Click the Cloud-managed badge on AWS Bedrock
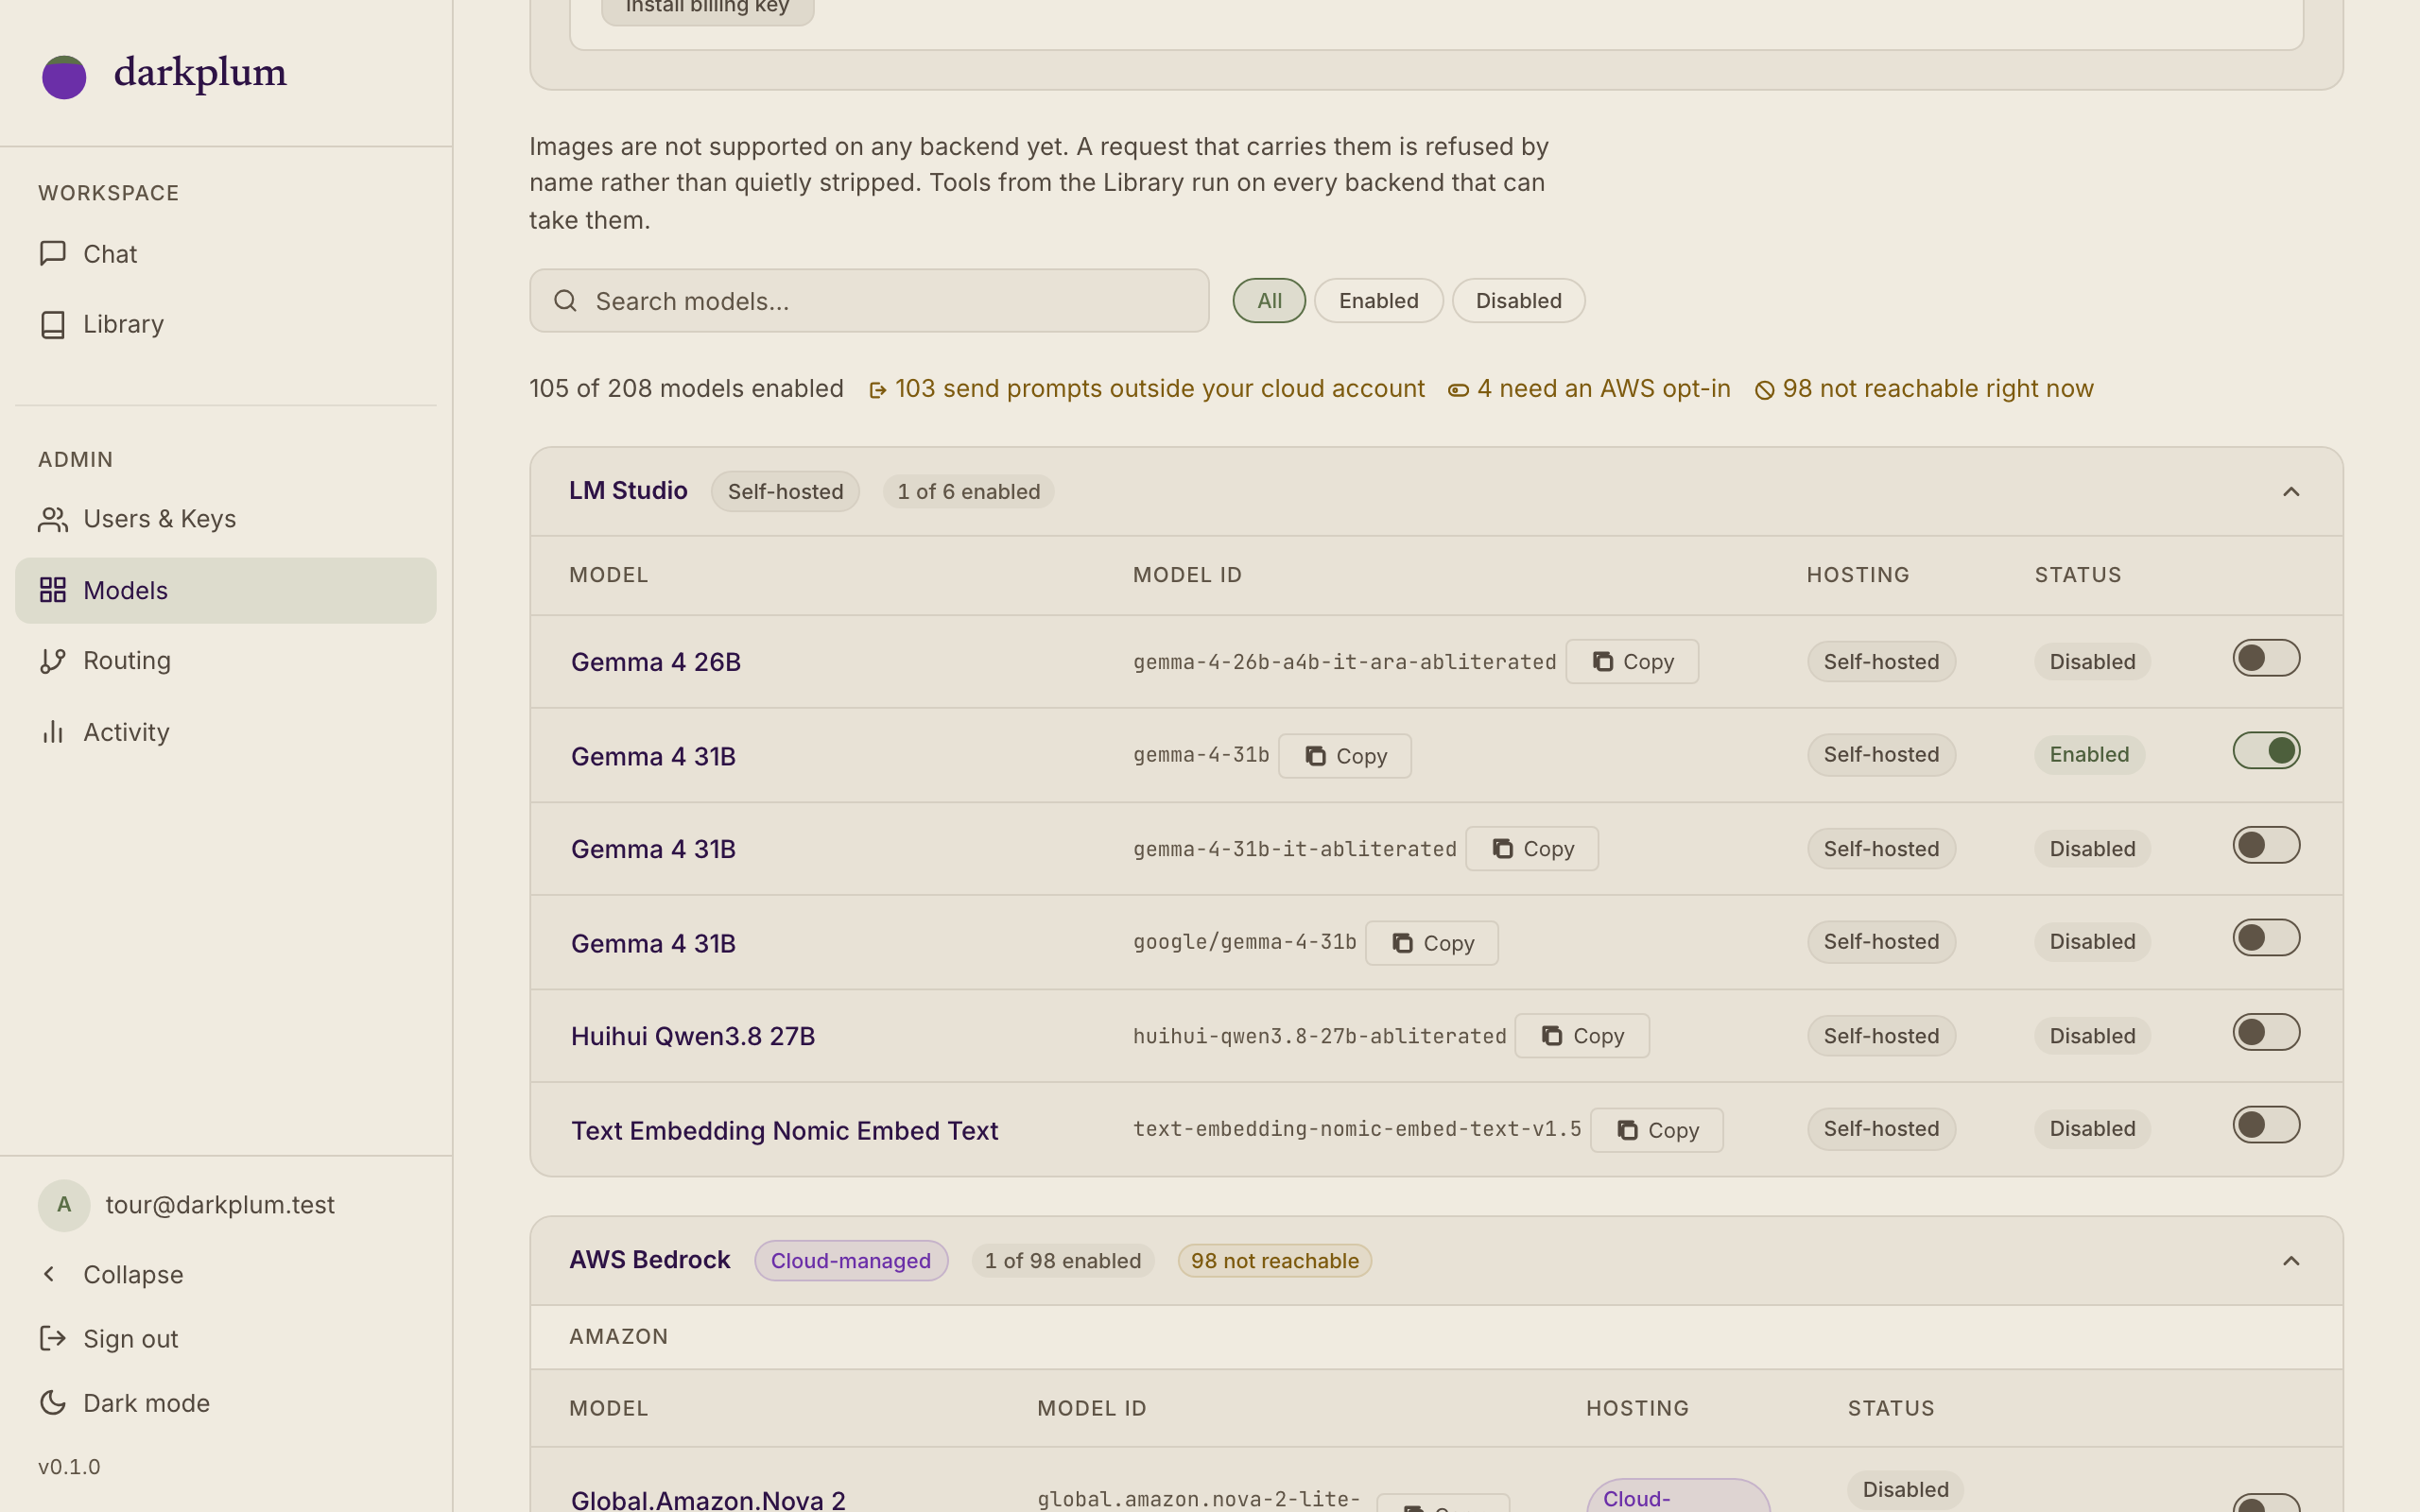This screenshot has height=1512, width=2420. click(851, 1260)
